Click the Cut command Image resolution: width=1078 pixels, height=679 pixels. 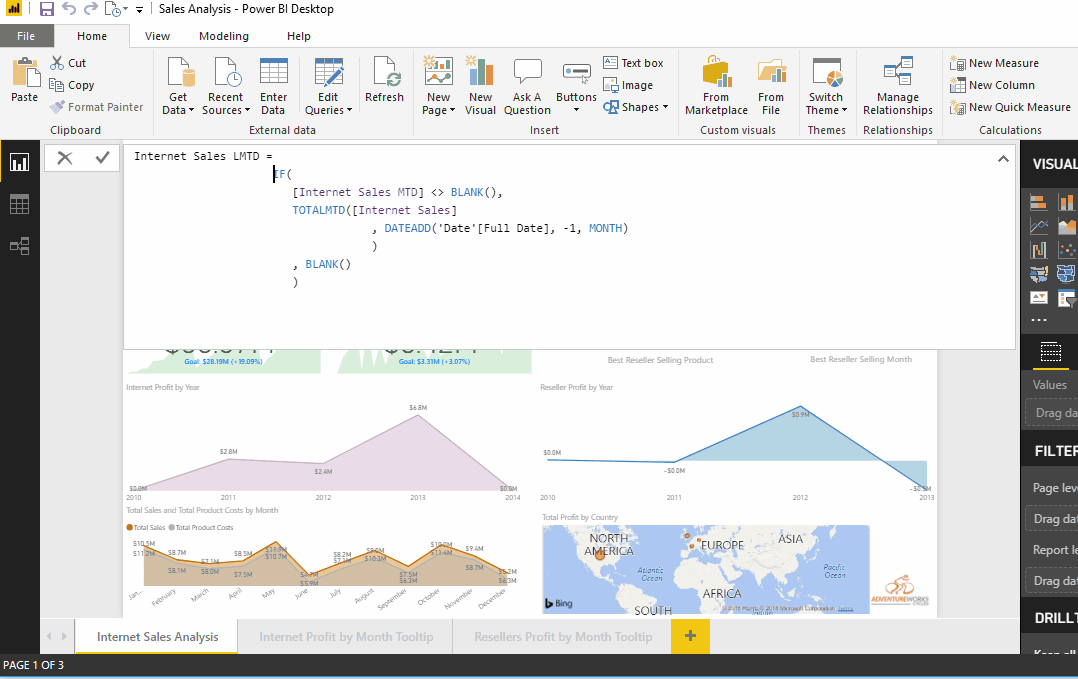(x=68, y=63)
